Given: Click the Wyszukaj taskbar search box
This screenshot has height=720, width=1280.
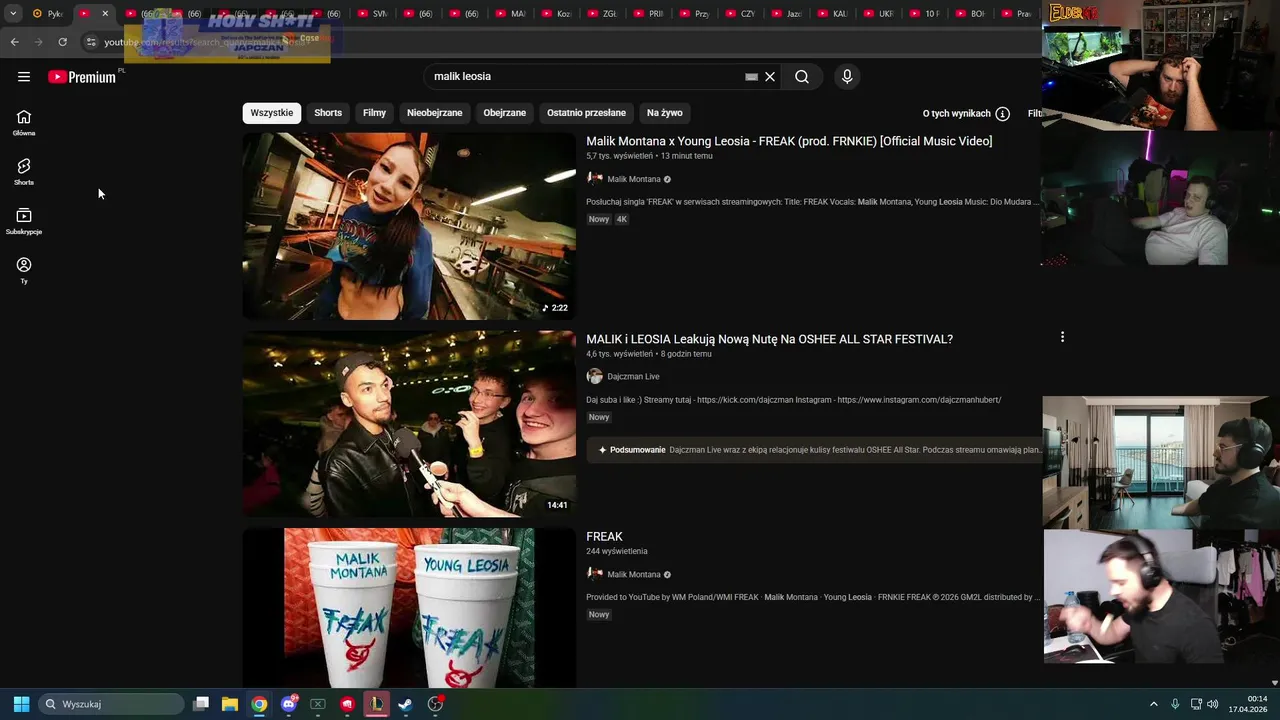Looking at the screenshot, I should [x=112, y=704].
